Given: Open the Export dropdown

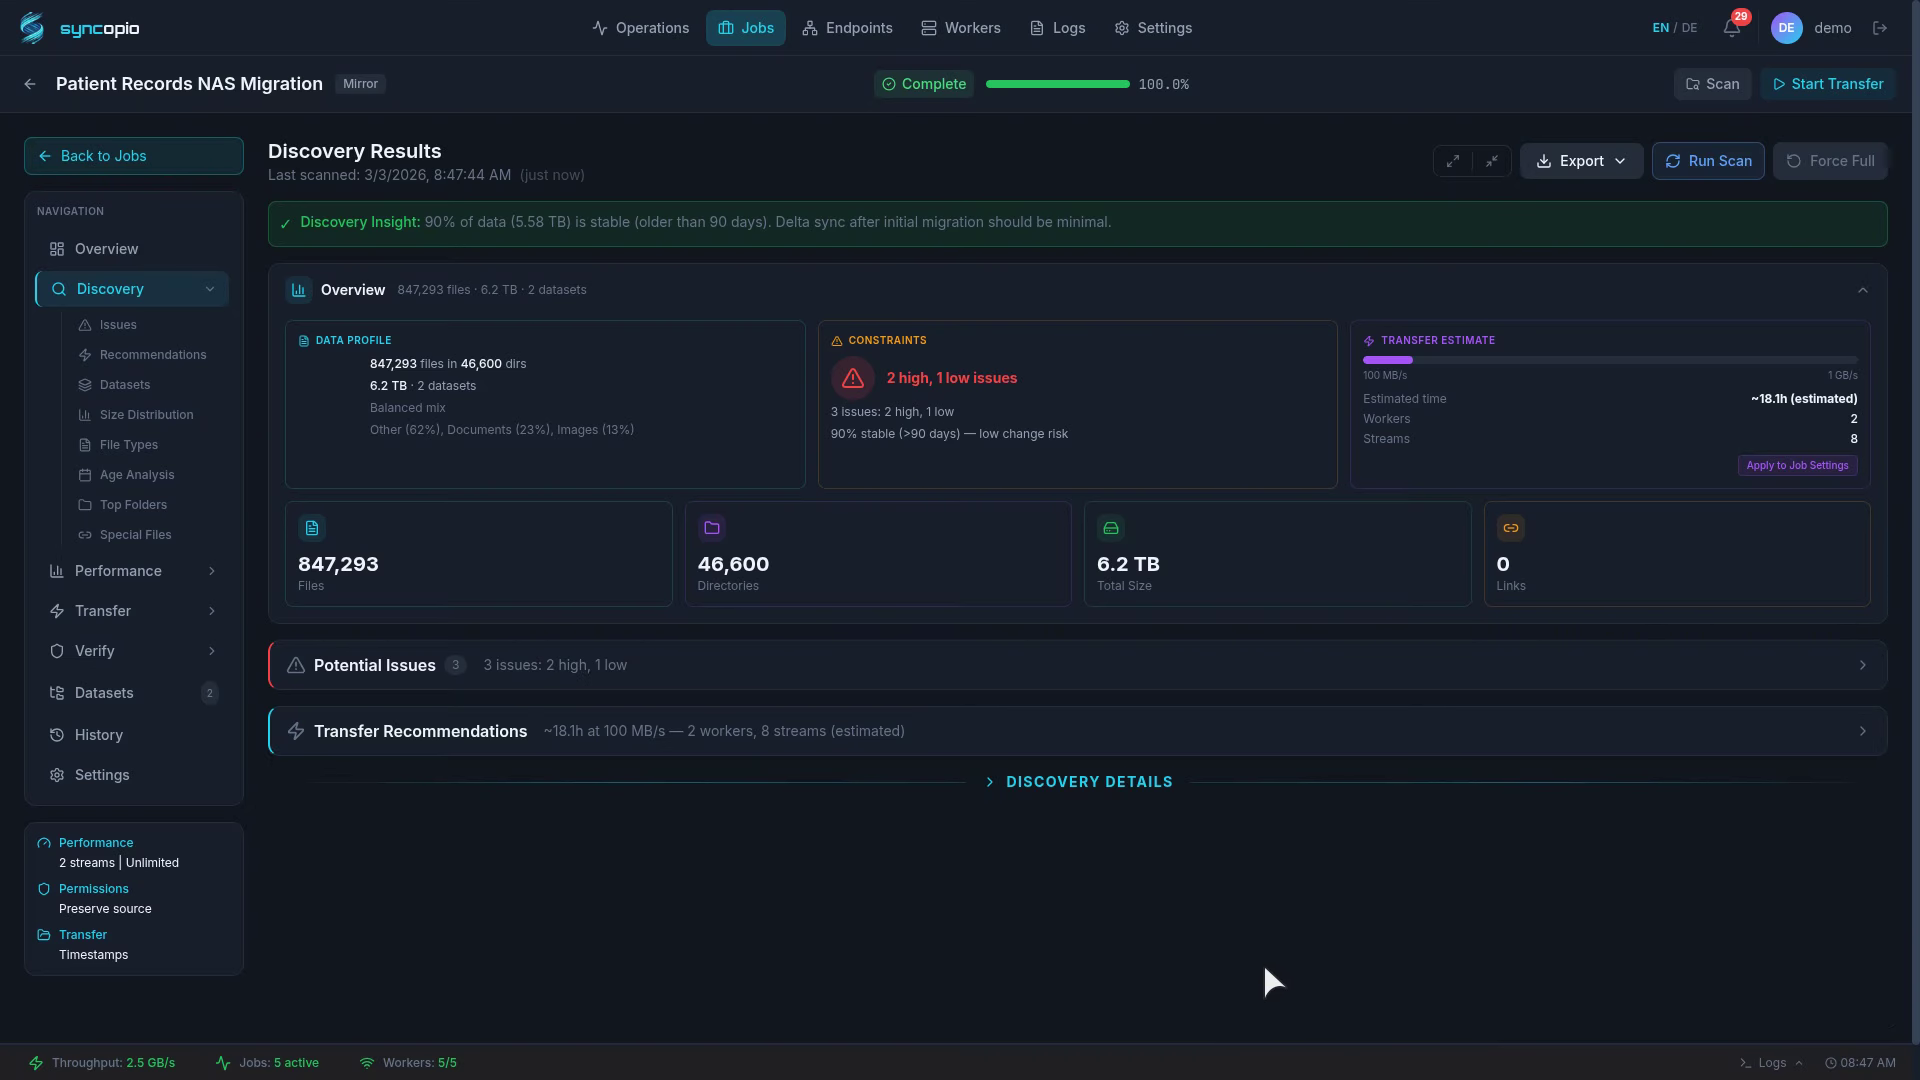Looking at the screenshot, I should click(1581, 161).
